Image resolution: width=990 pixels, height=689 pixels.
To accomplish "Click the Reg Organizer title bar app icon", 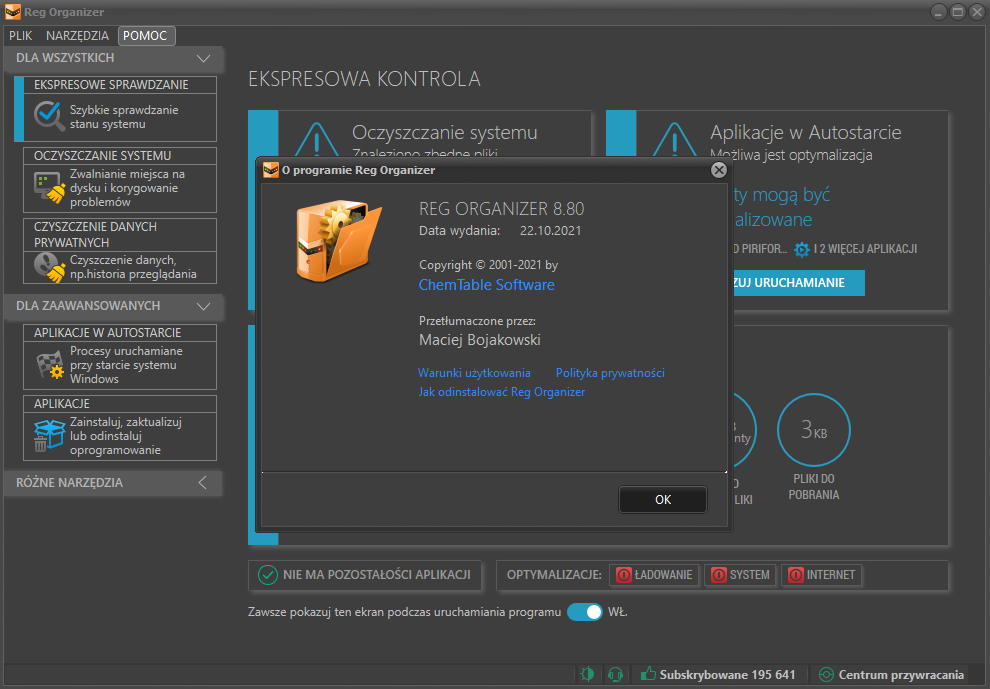I will [x=13, y=12].
